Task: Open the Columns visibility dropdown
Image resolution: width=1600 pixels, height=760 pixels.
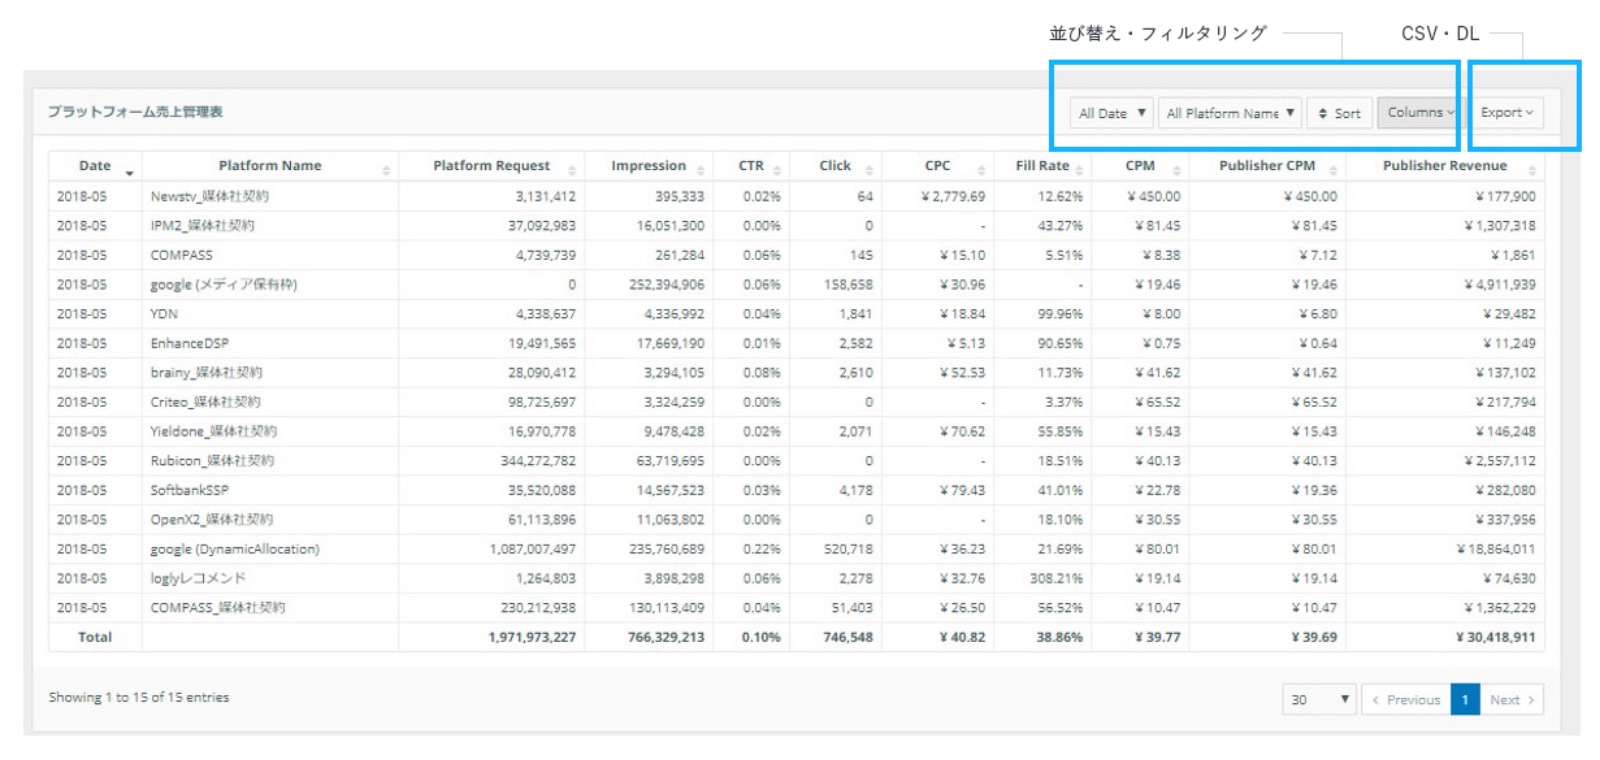Action: pyautogui.click(x=1419, y=112)
